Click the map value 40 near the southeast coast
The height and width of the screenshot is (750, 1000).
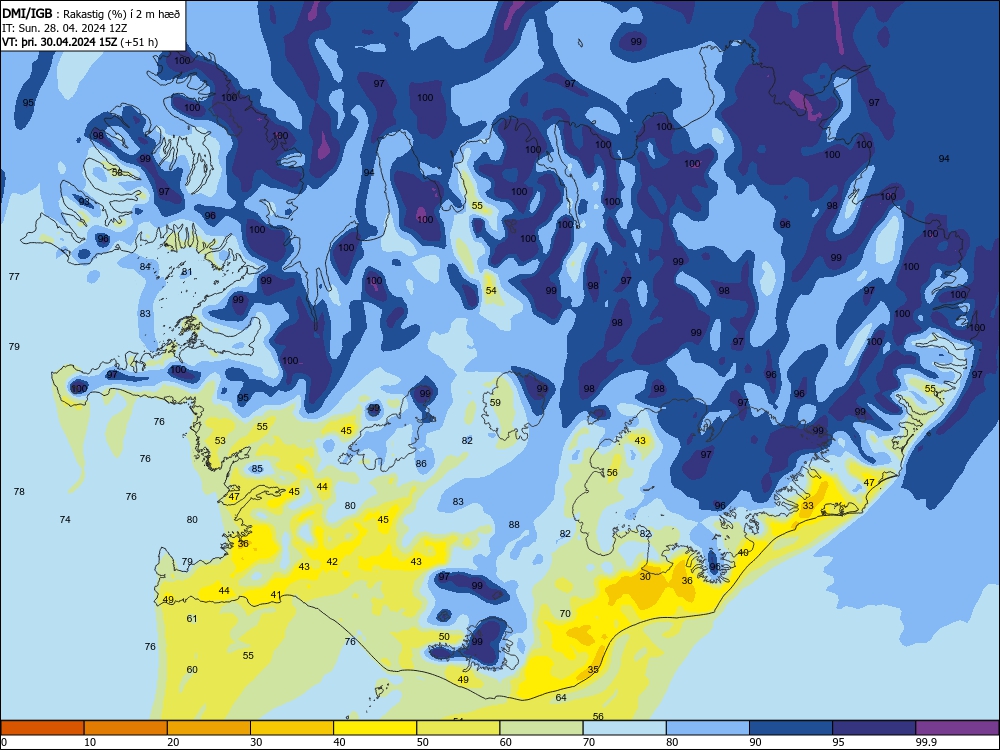743,553
